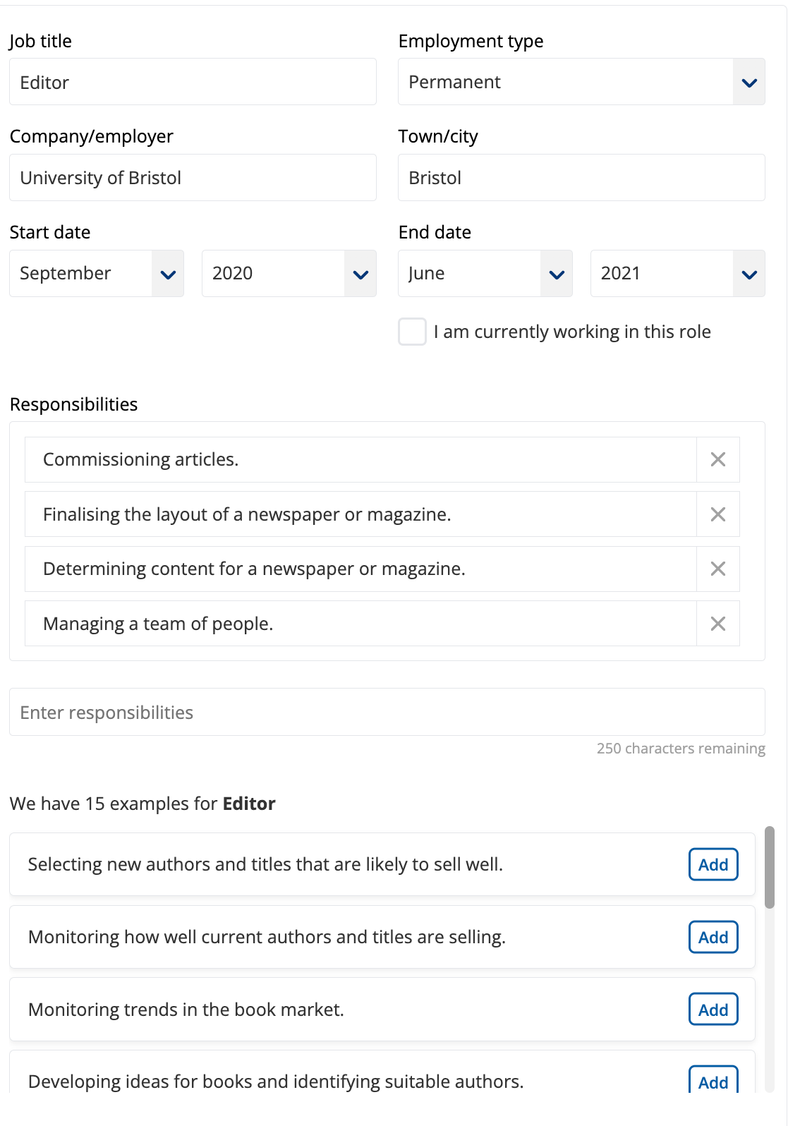Add 'Selecting new authors and titles' example

coord(713,864)
